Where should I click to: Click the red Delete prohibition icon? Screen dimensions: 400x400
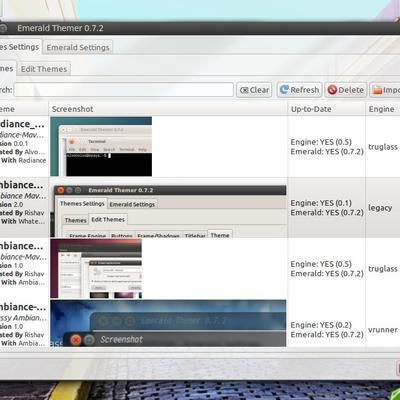pyautogui.click(x=332, y=90)
